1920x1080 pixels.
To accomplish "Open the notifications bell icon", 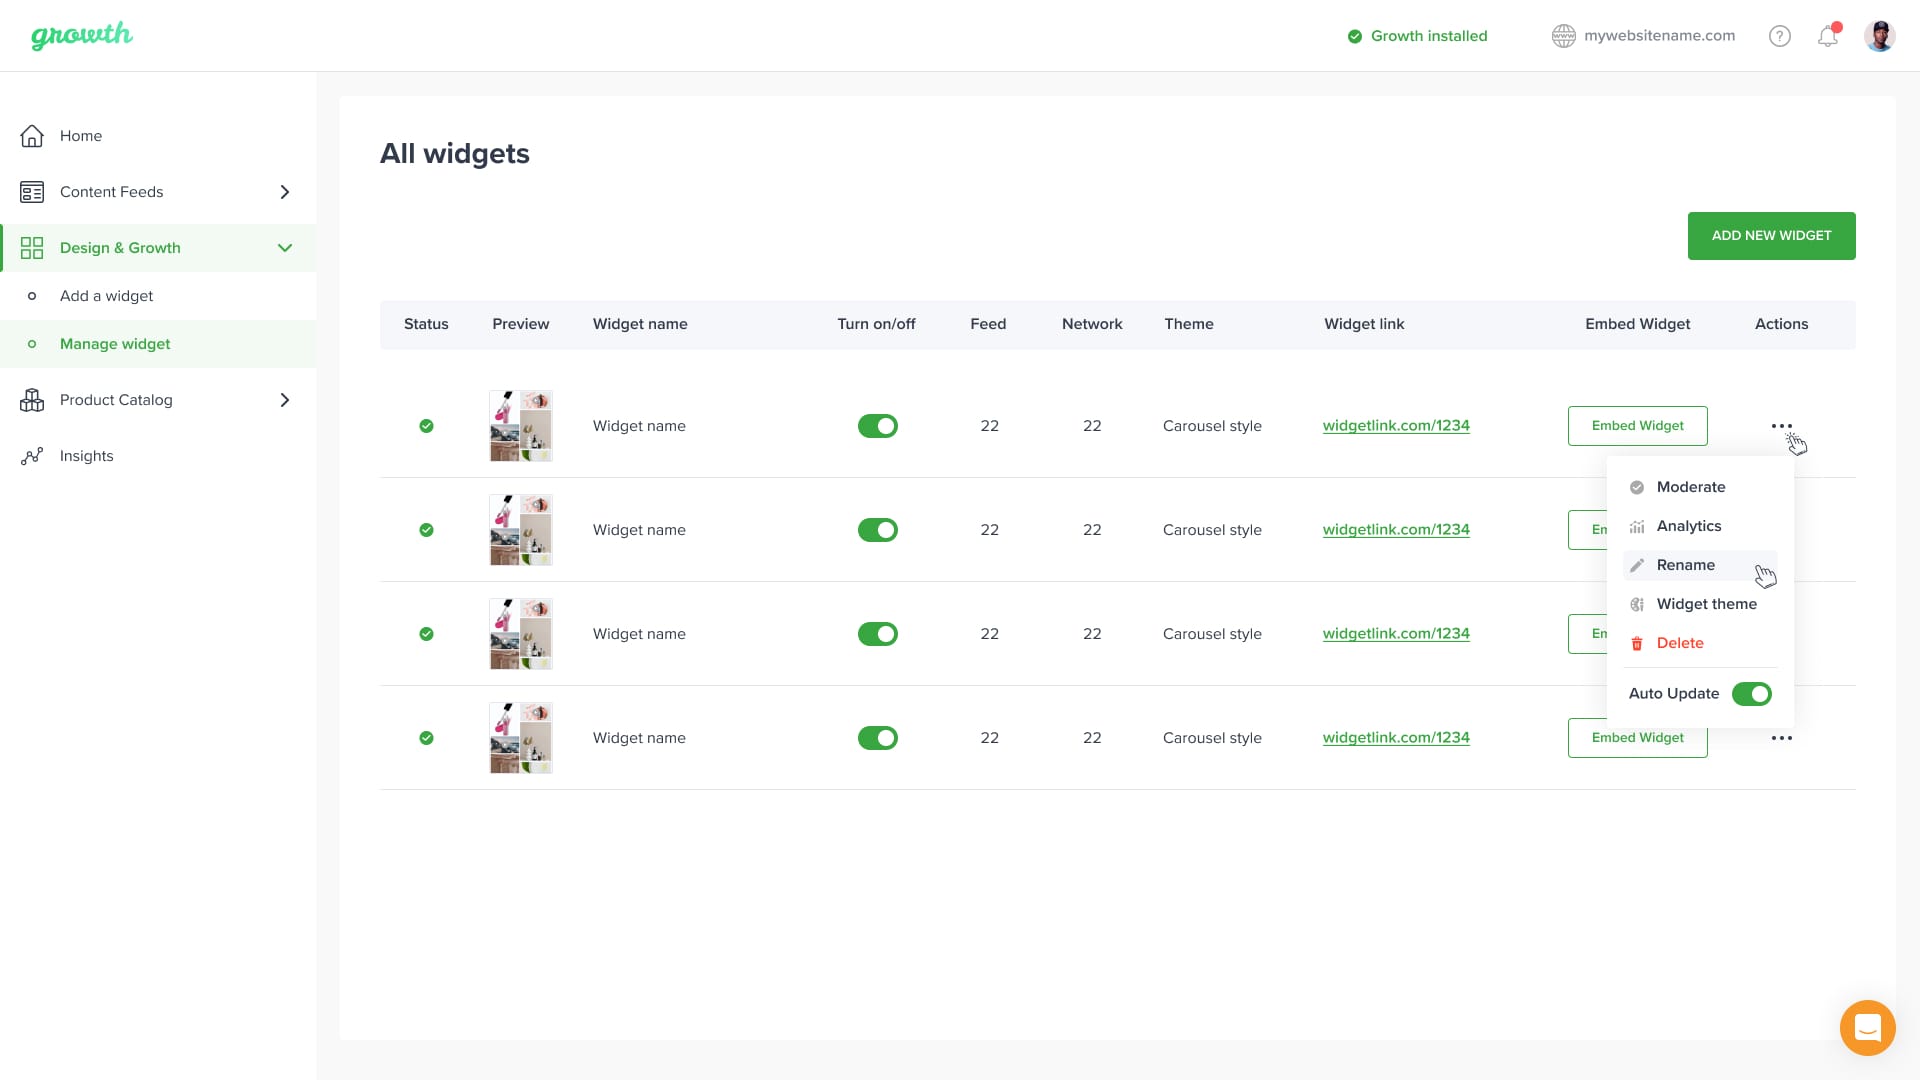I will pyautogui.click(x=1828, y=36).
